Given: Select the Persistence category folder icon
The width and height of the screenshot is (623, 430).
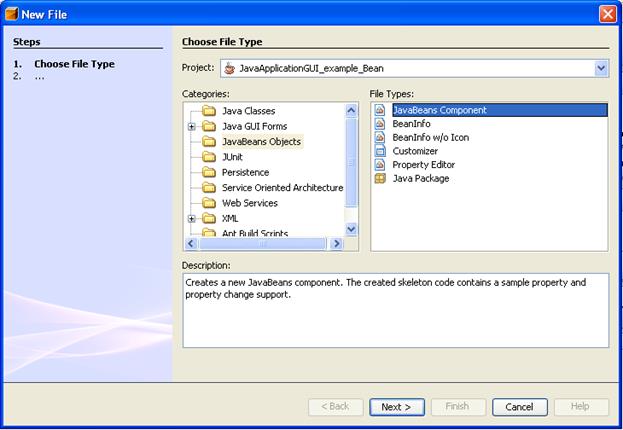Looking at the screenshot, I should point(209,172).
